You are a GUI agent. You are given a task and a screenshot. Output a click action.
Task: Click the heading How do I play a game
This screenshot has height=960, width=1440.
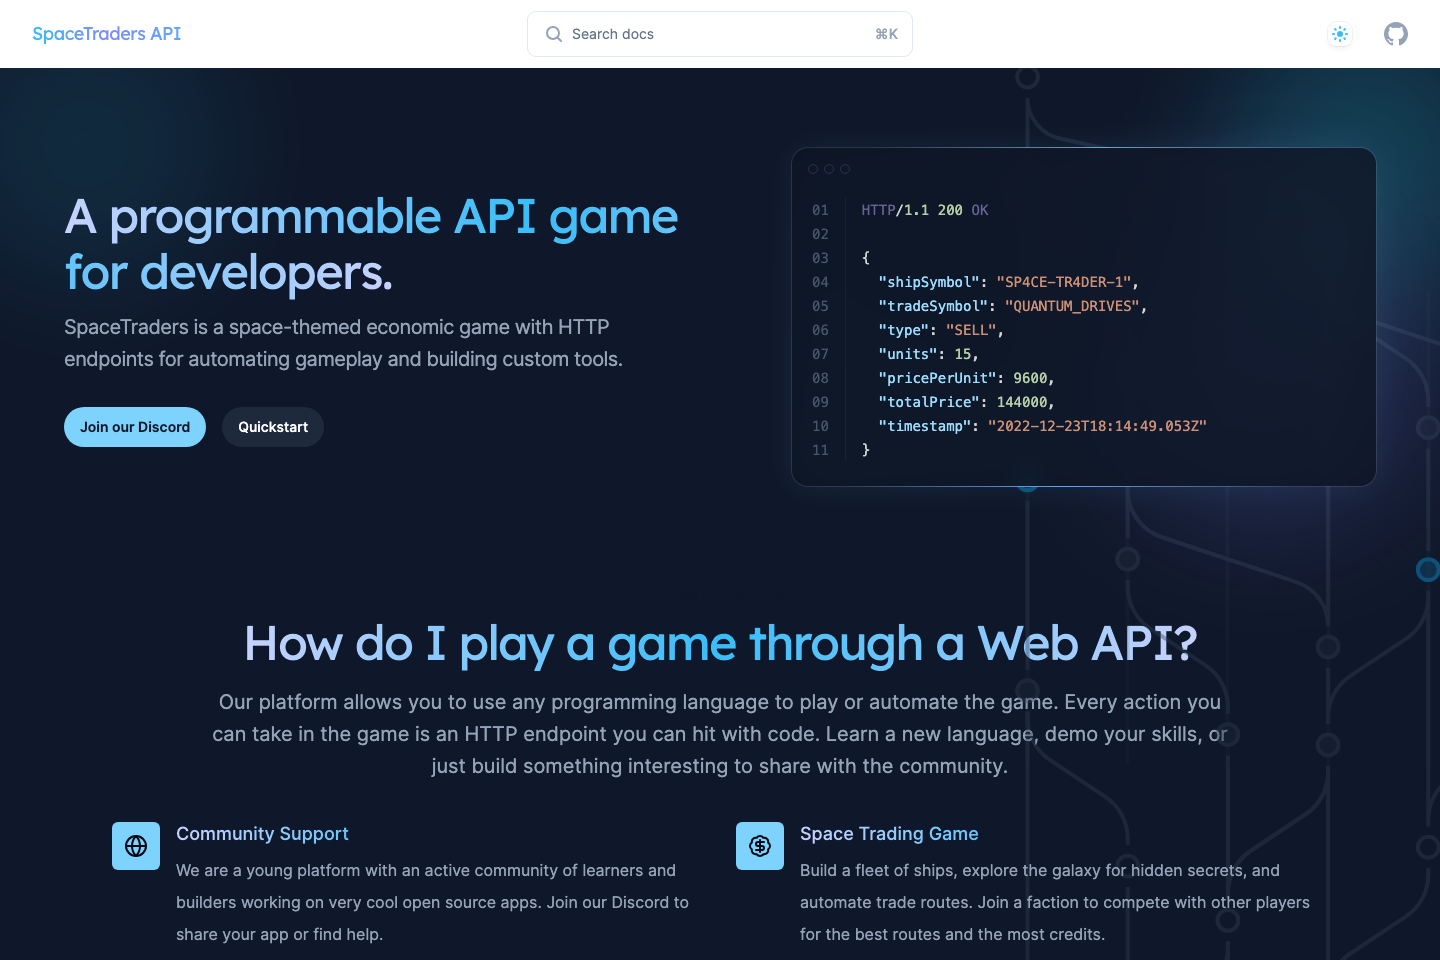[720, 644]
